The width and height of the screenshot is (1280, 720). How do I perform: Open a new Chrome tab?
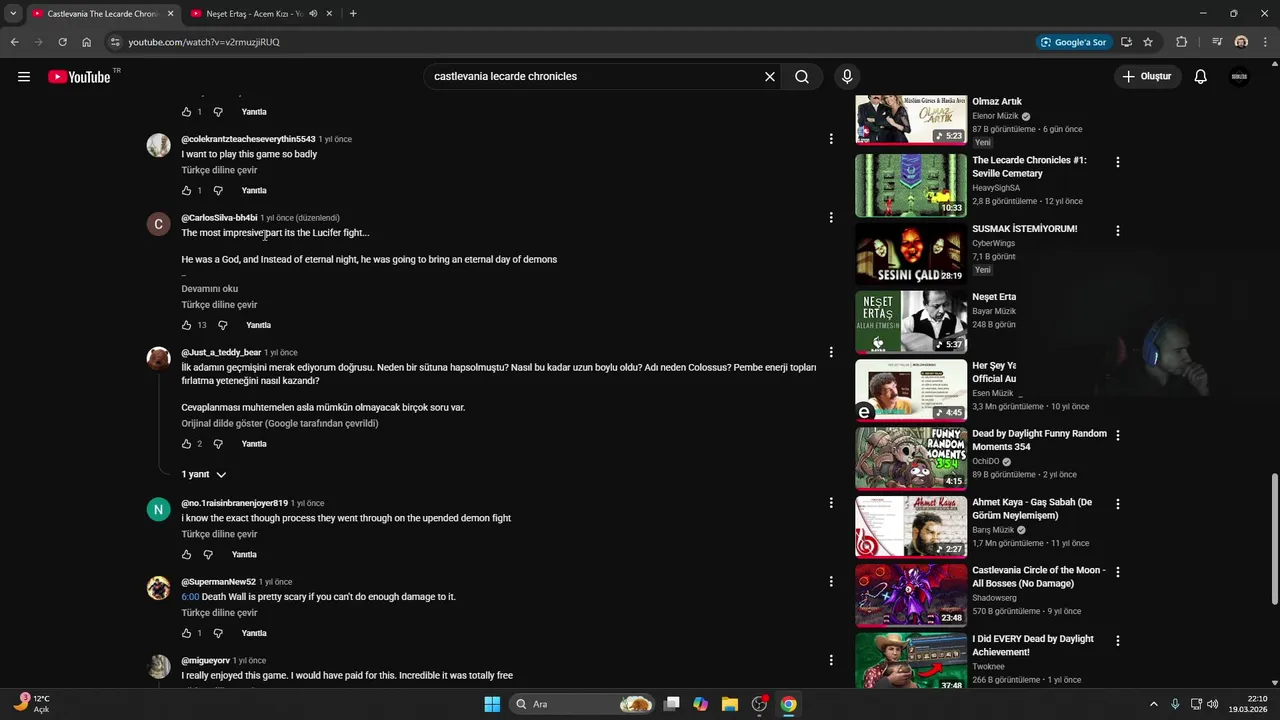pos(353,14)
